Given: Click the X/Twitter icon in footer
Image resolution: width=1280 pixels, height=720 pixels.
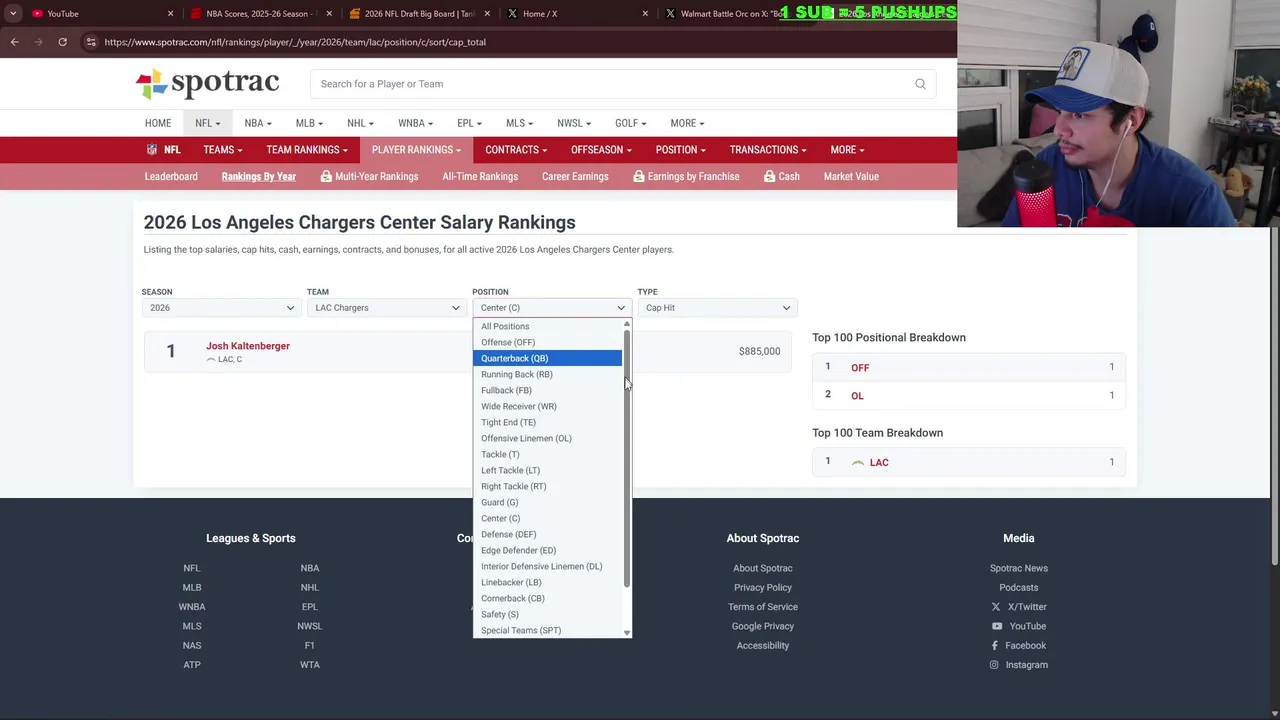Looking at the screenshot, I should point(995,607).
